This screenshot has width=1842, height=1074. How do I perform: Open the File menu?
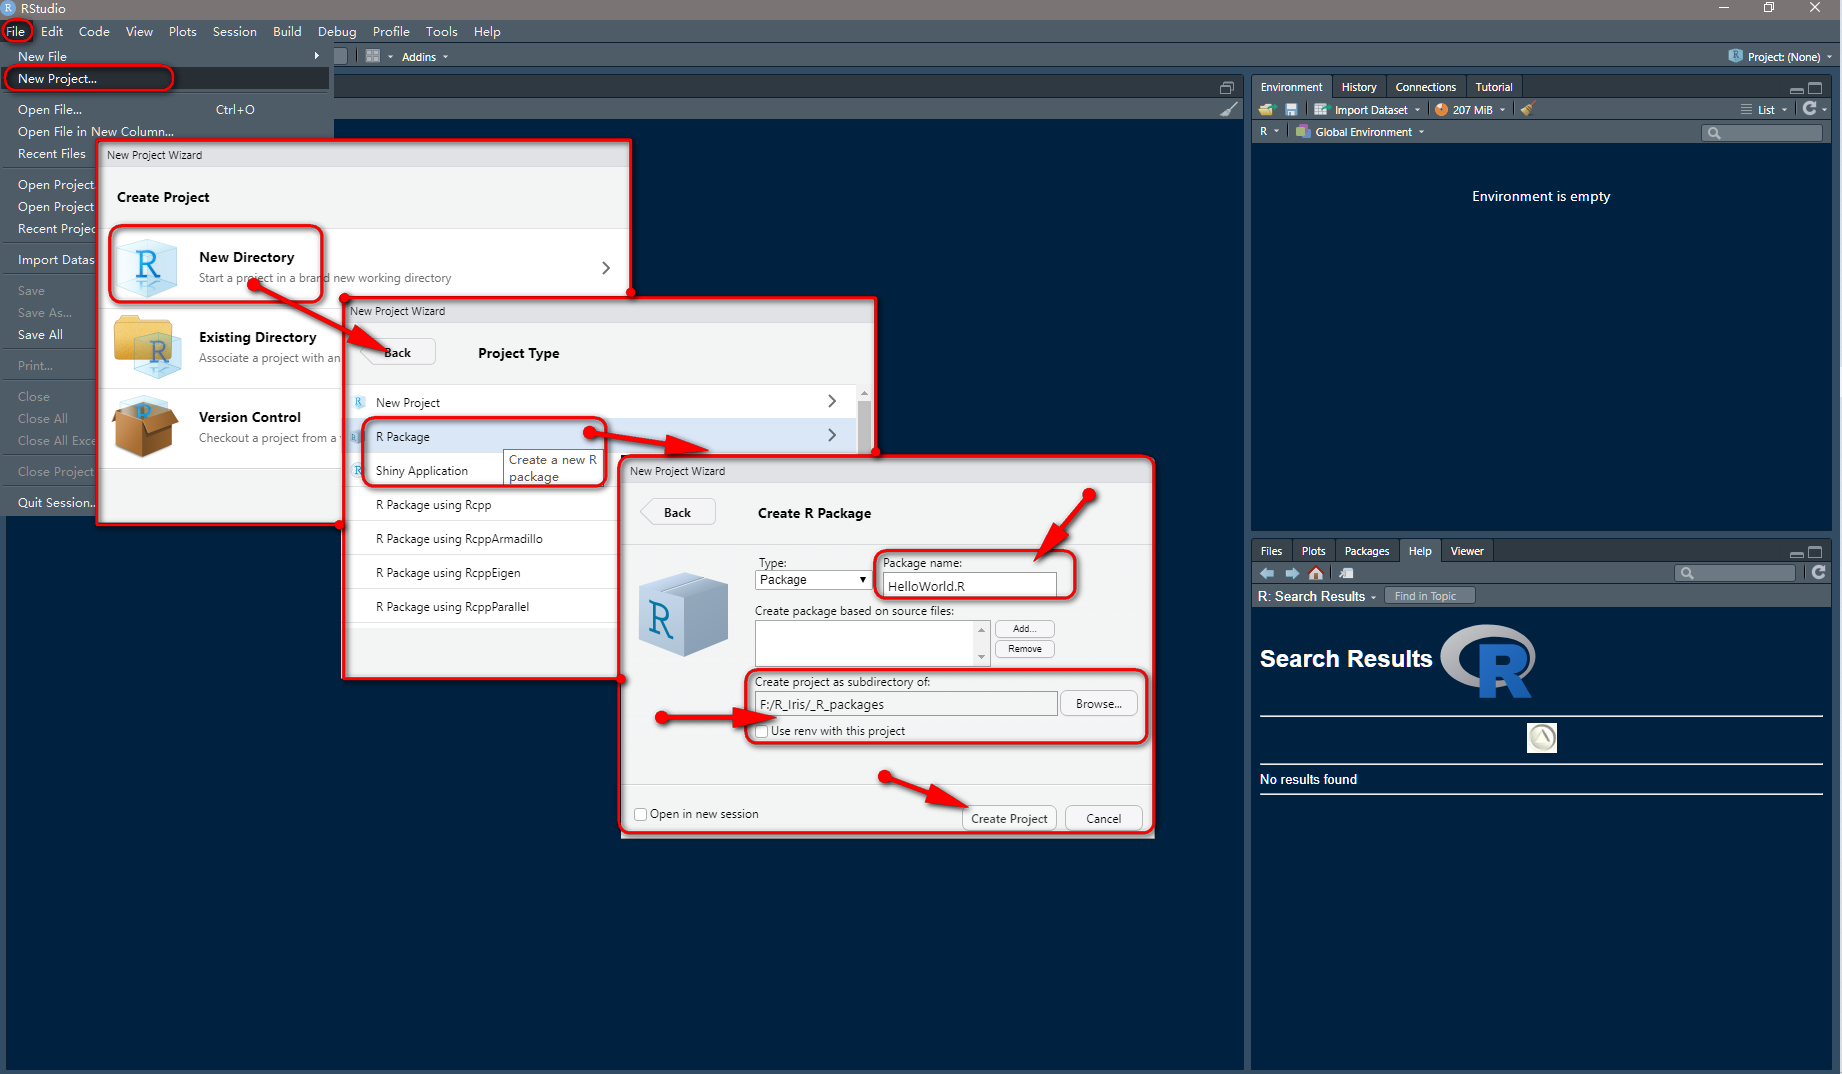click(x=15, y=31)
